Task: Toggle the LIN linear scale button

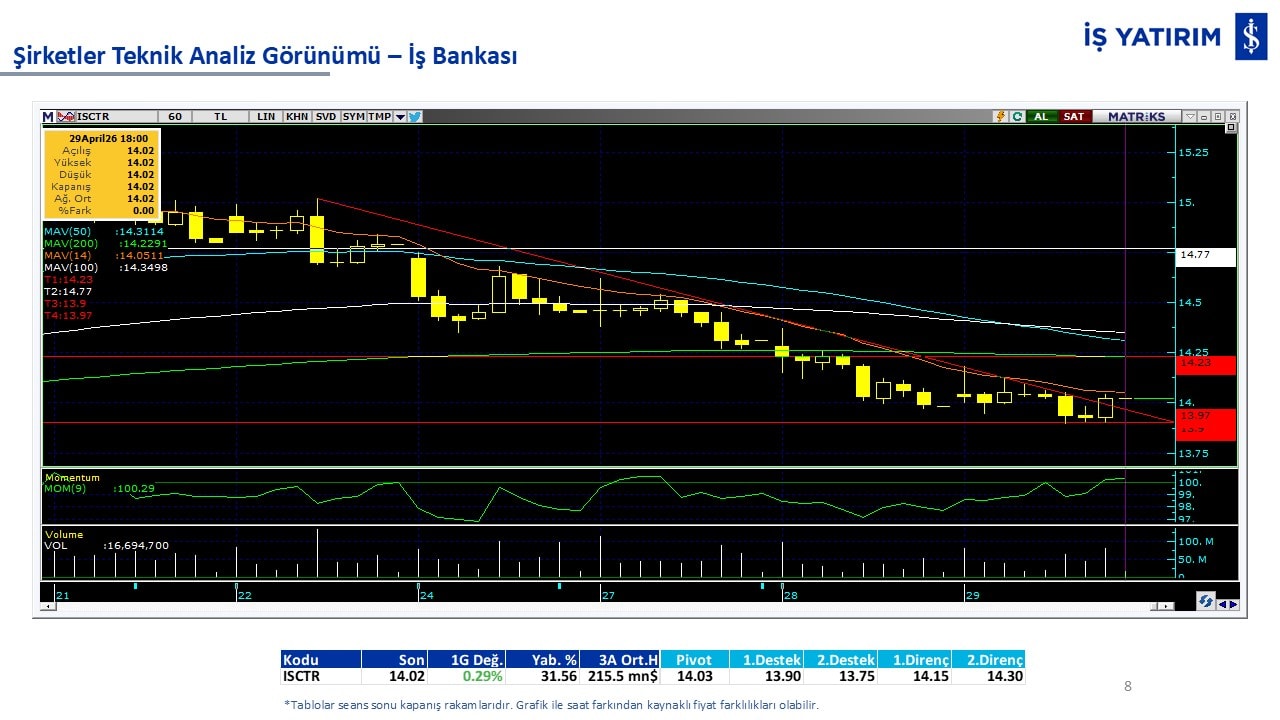Action: click(x=266, y=116)
